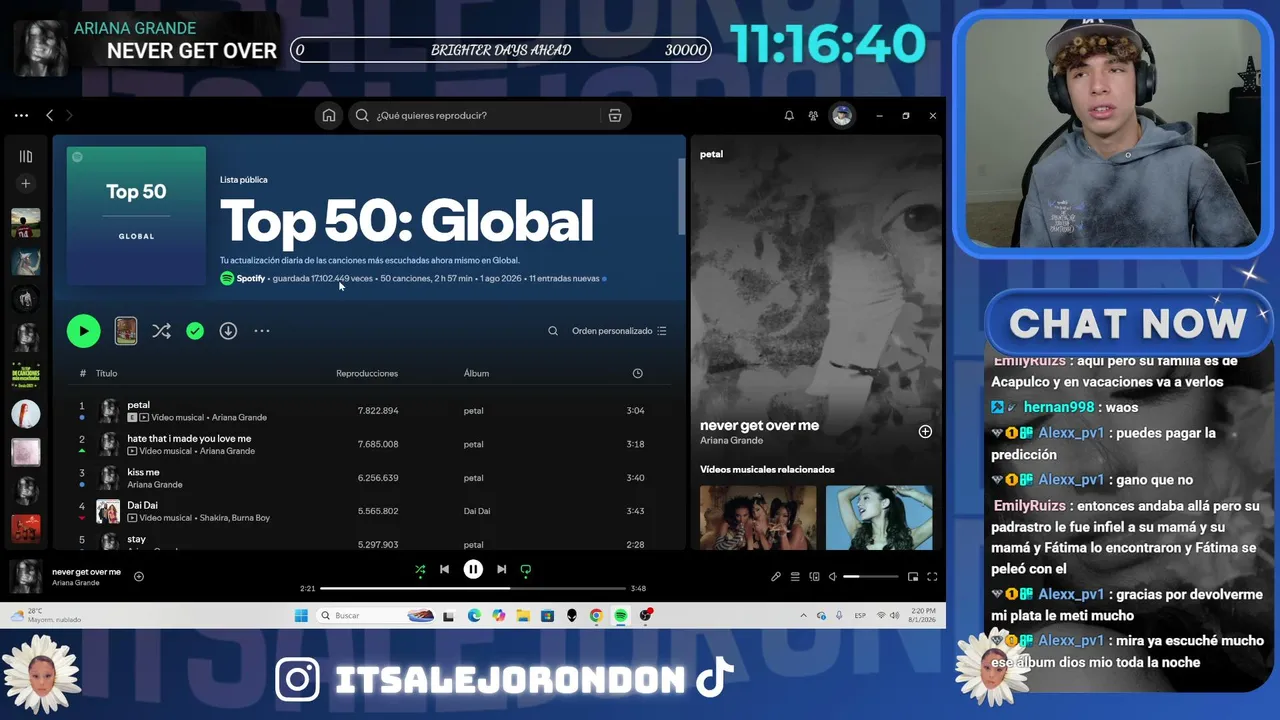The image size is (1280, 720).
Task: Toggle saved checkmark for Top 50 playlist
Action: [195, 331]
